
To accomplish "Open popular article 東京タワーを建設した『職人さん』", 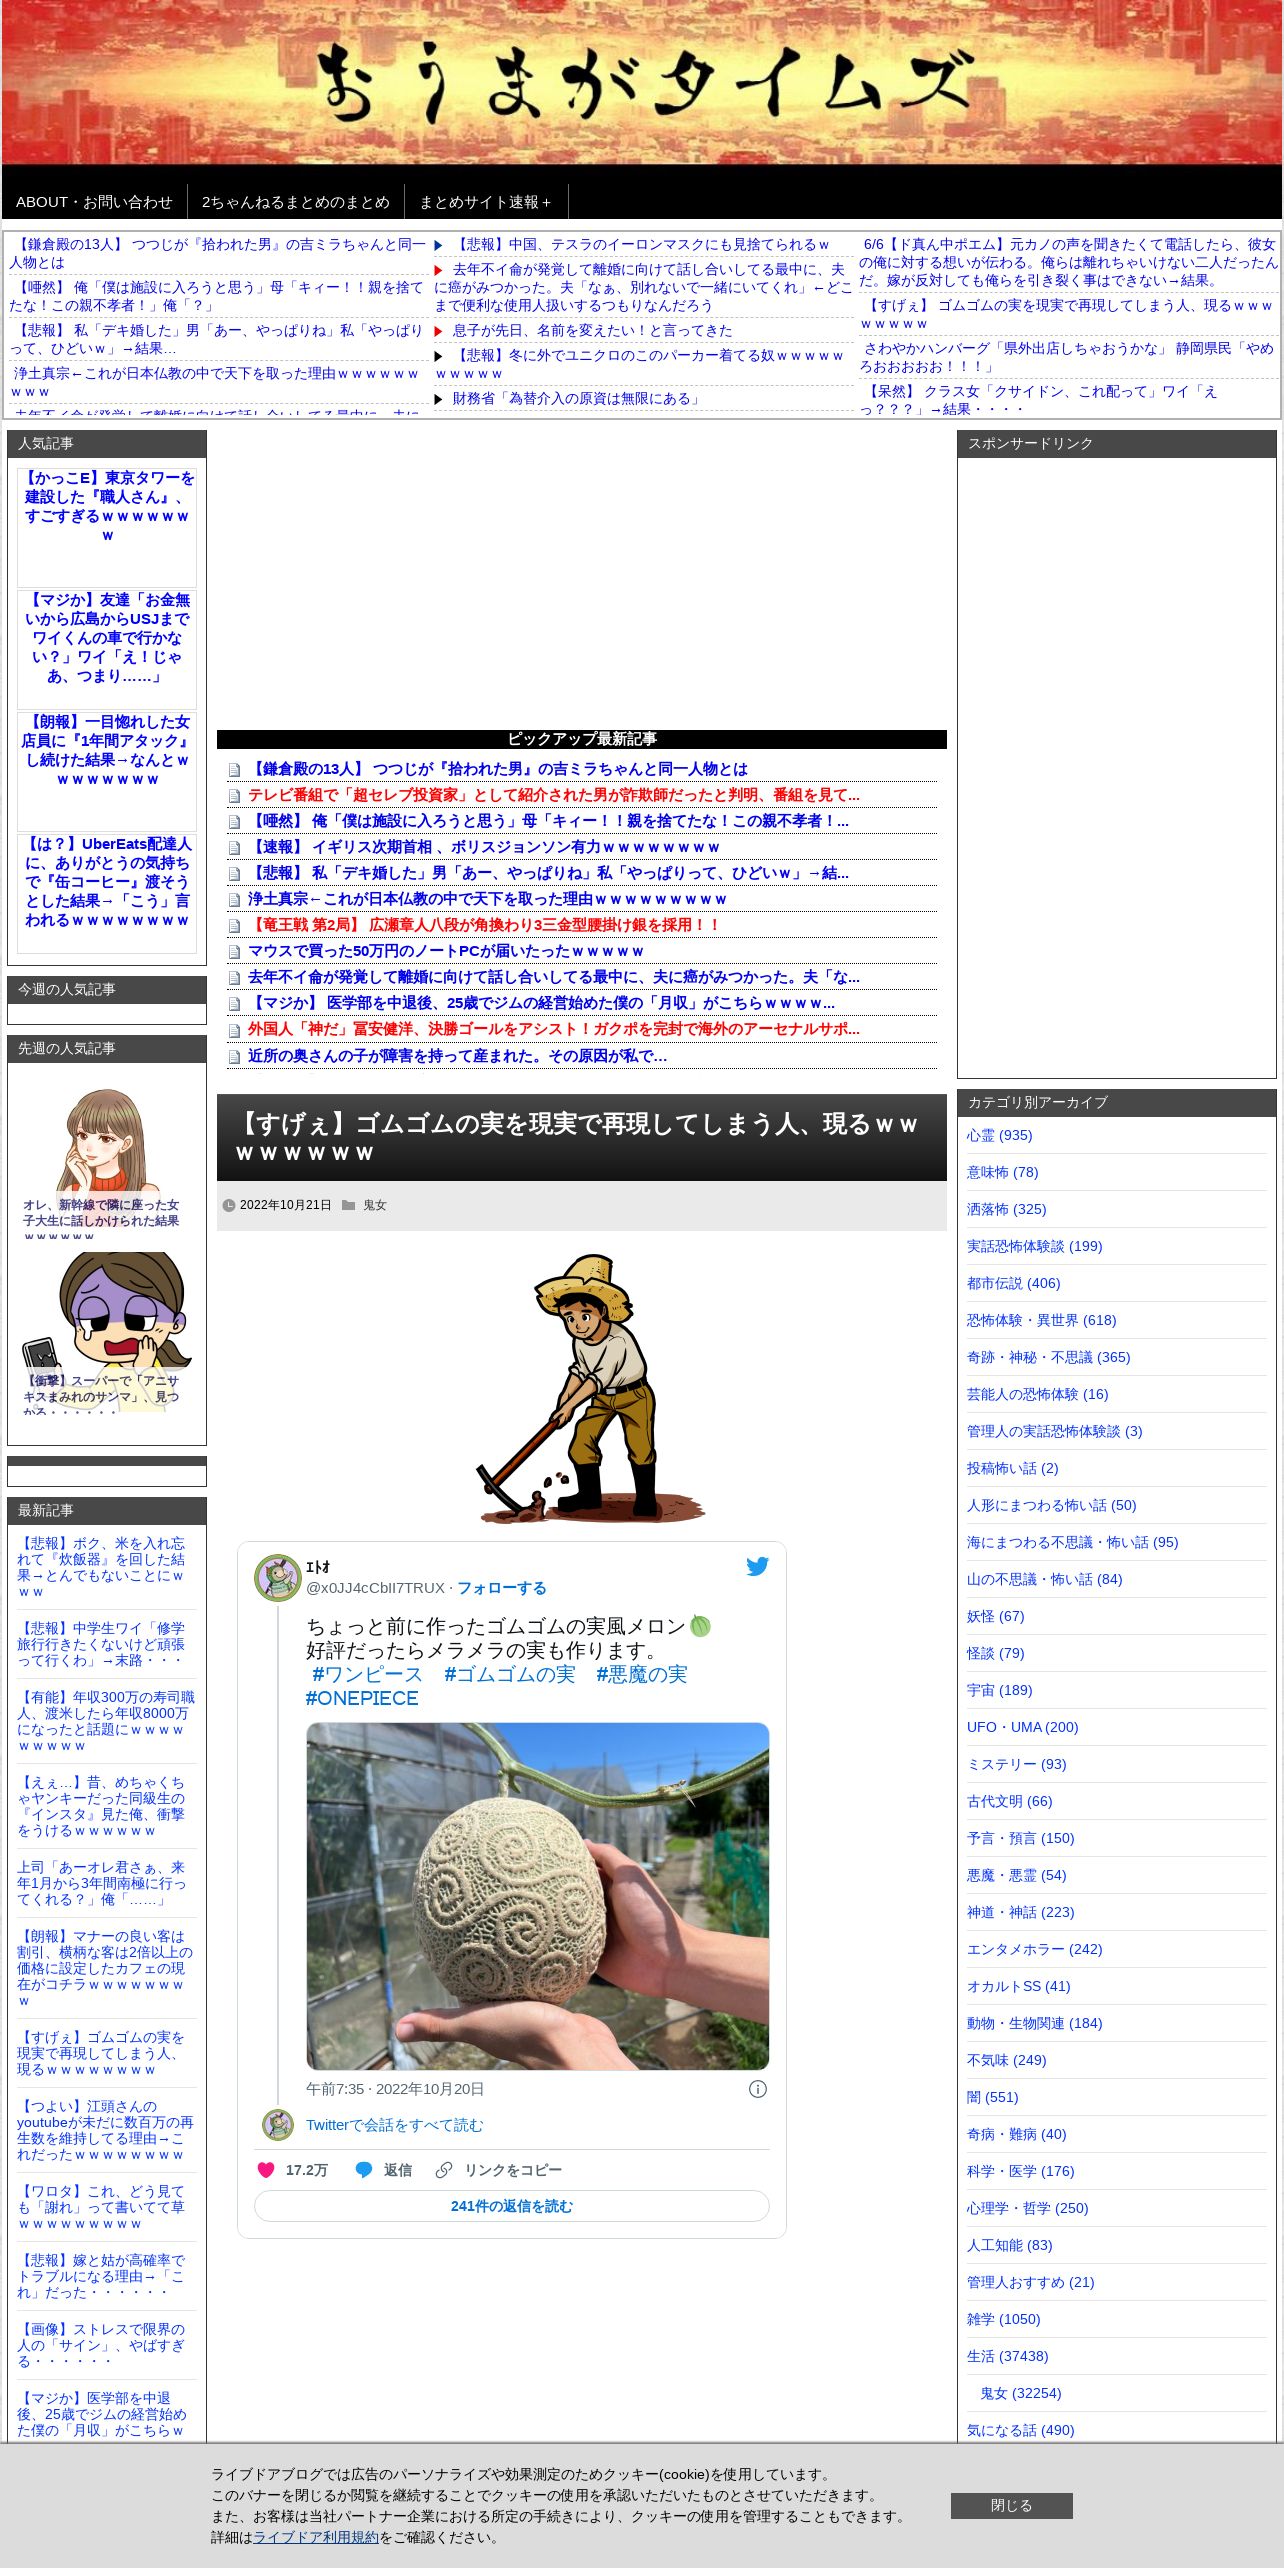I will 107,507.
